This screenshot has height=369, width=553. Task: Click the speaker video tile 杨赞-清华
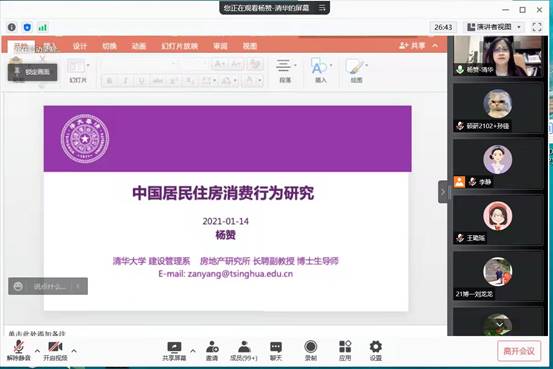click(498, 56)
